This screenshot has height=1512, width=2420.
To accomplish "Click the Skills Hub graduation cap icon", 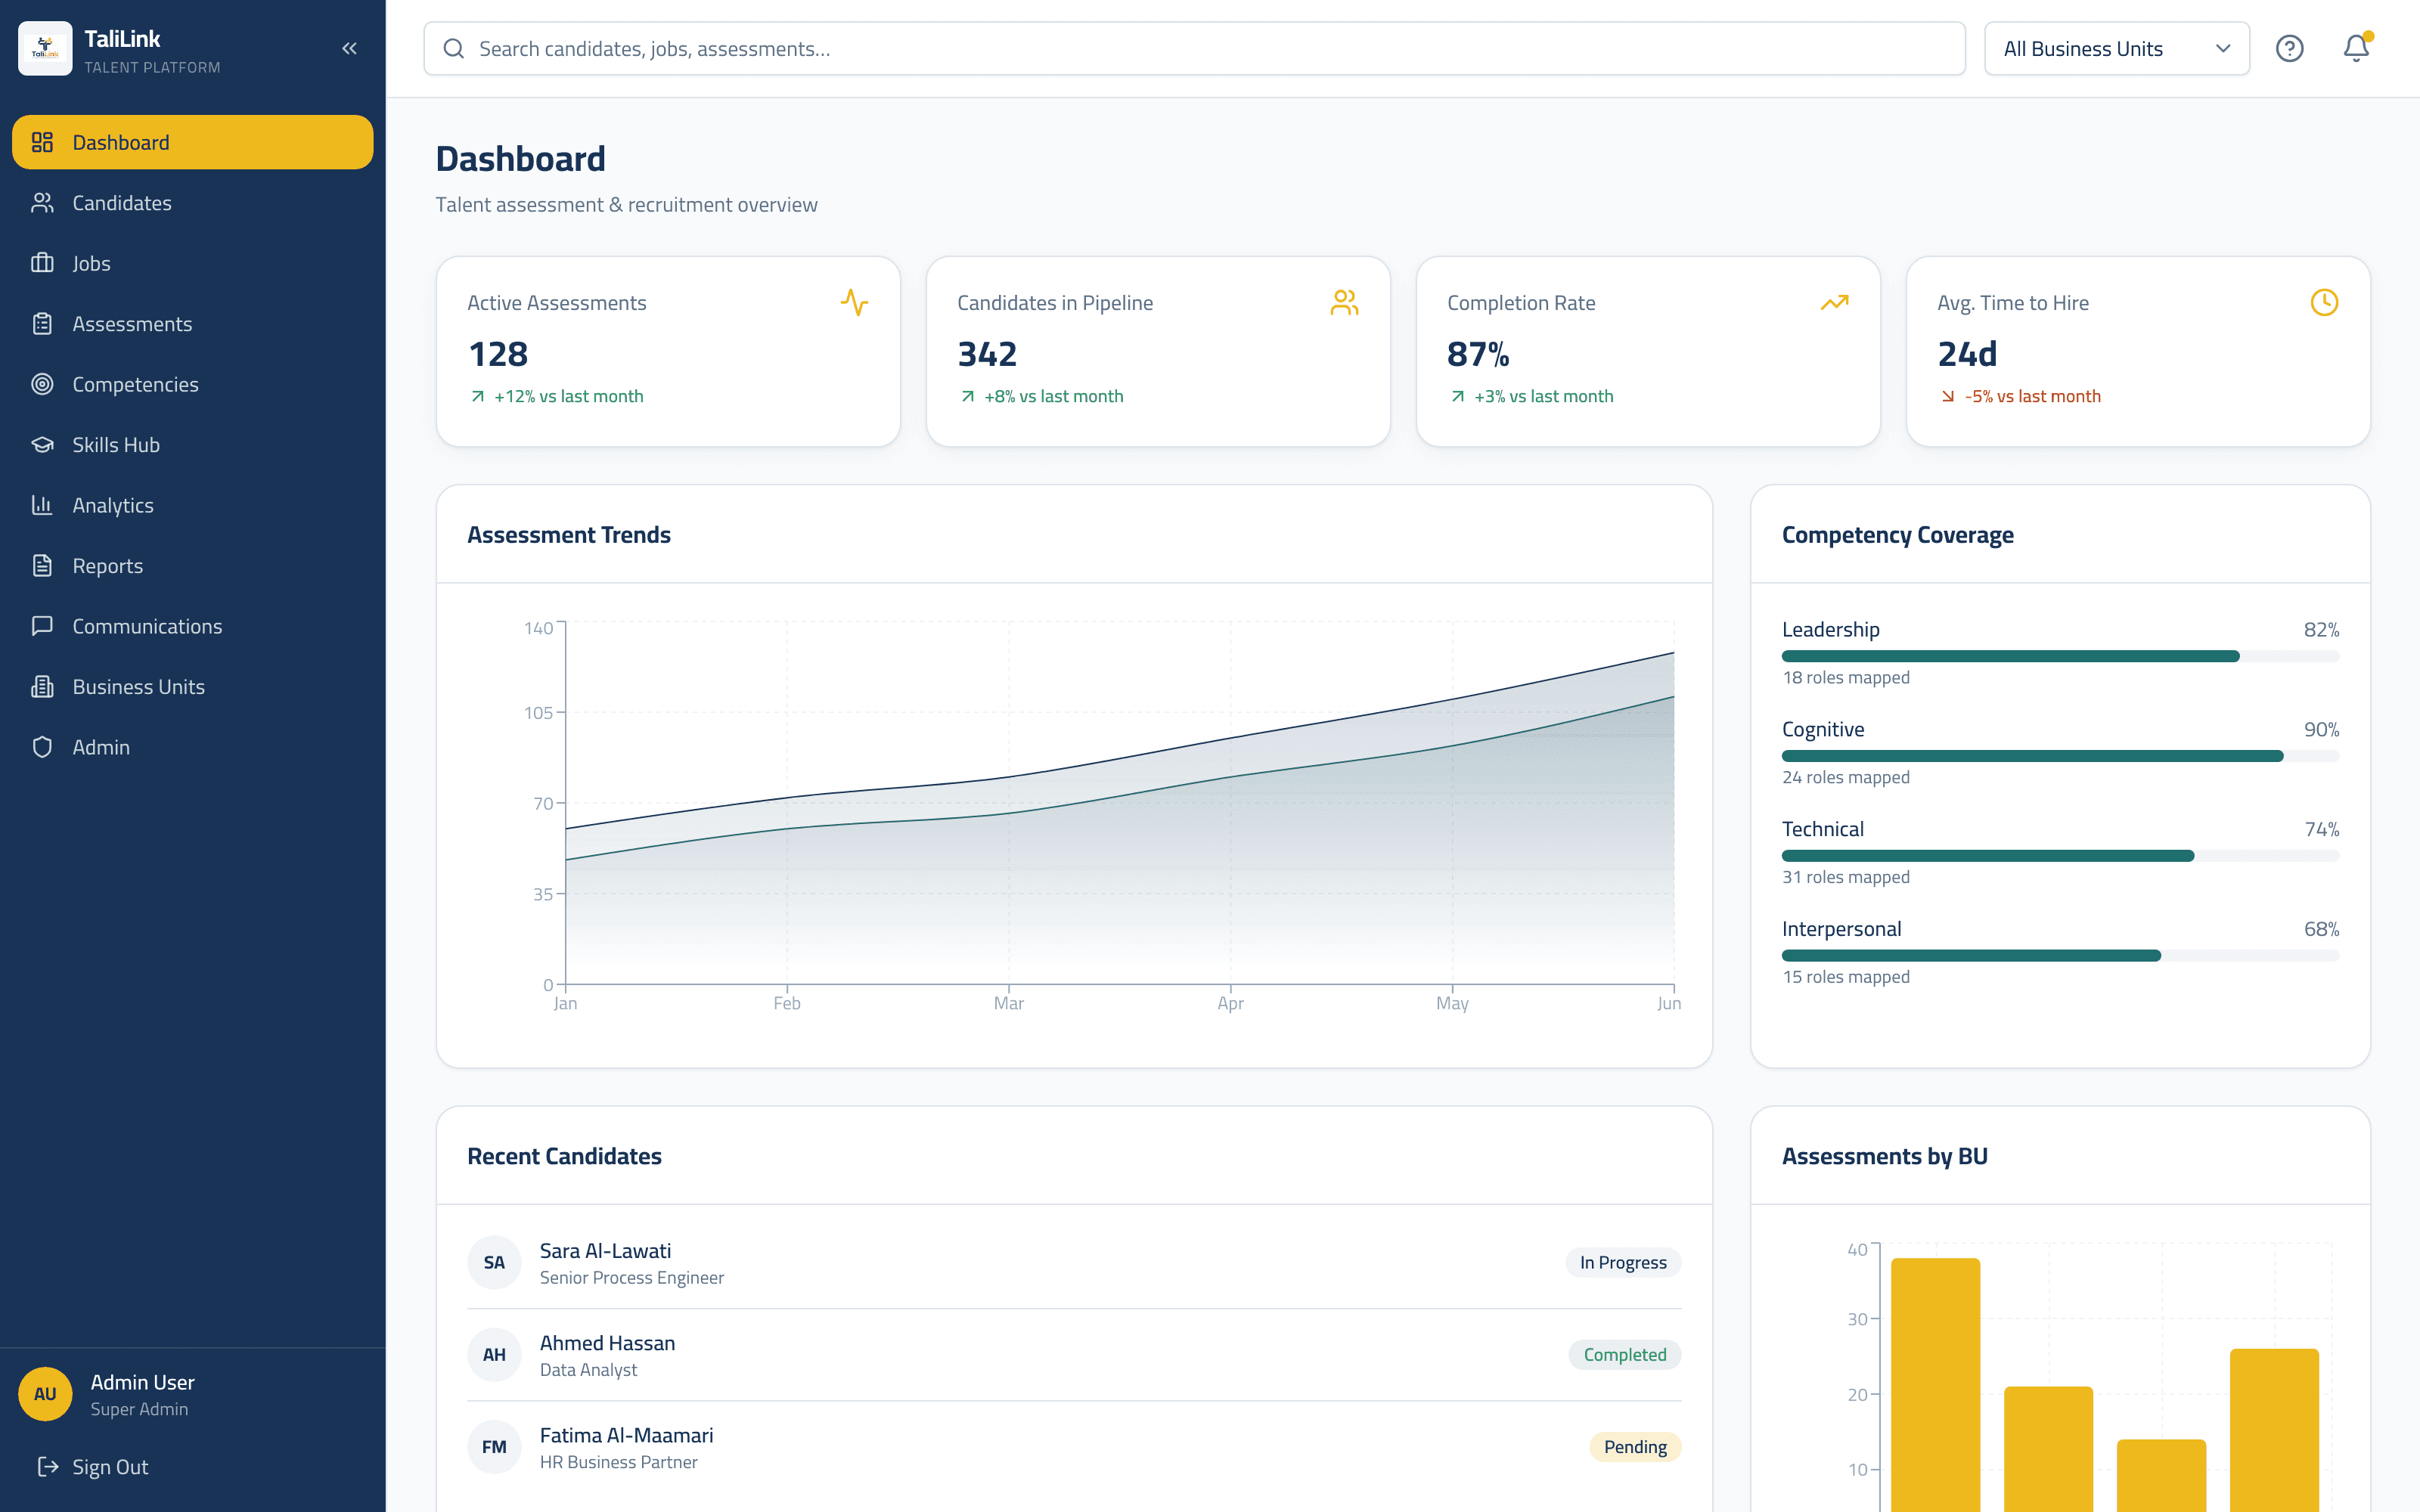I will click(42, 445).
